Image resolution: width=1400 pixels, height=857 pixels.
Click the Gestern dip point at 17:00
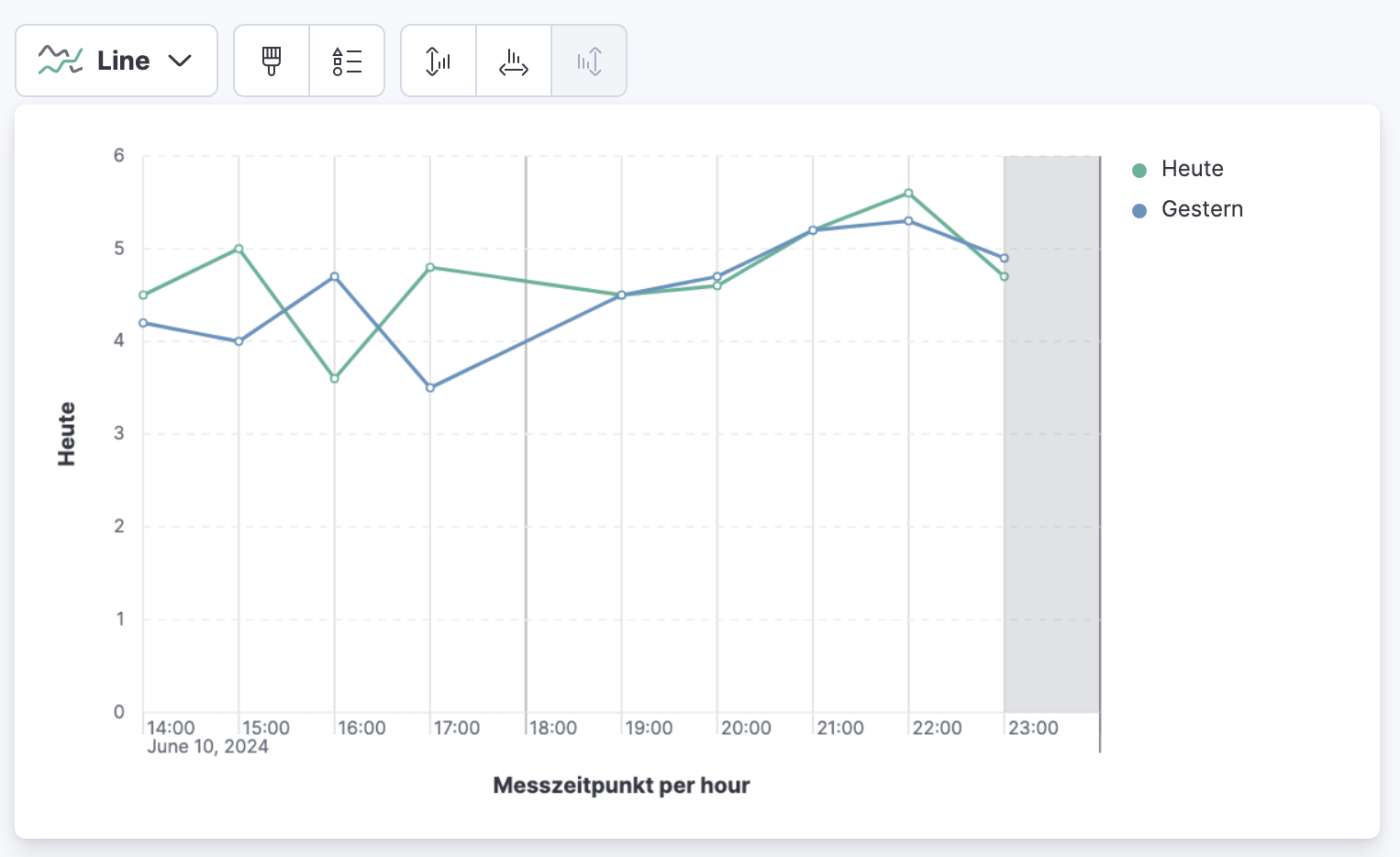[430, 386]
